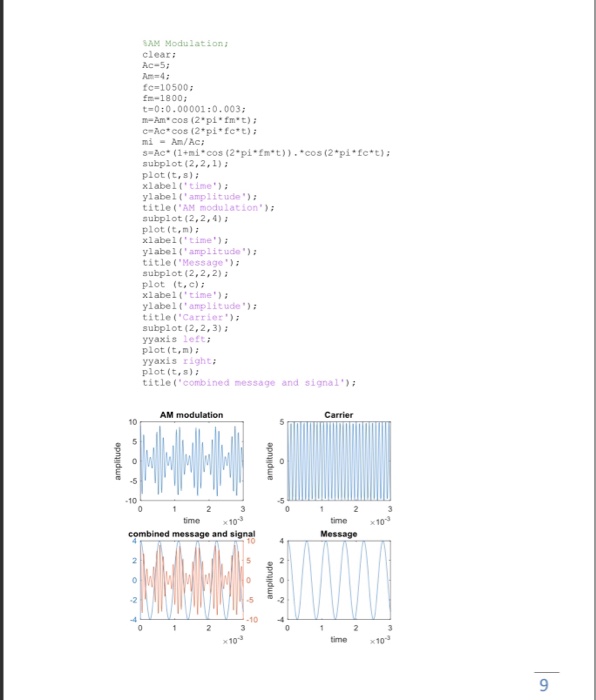Click the 'yyaxis right;' line

179,361
